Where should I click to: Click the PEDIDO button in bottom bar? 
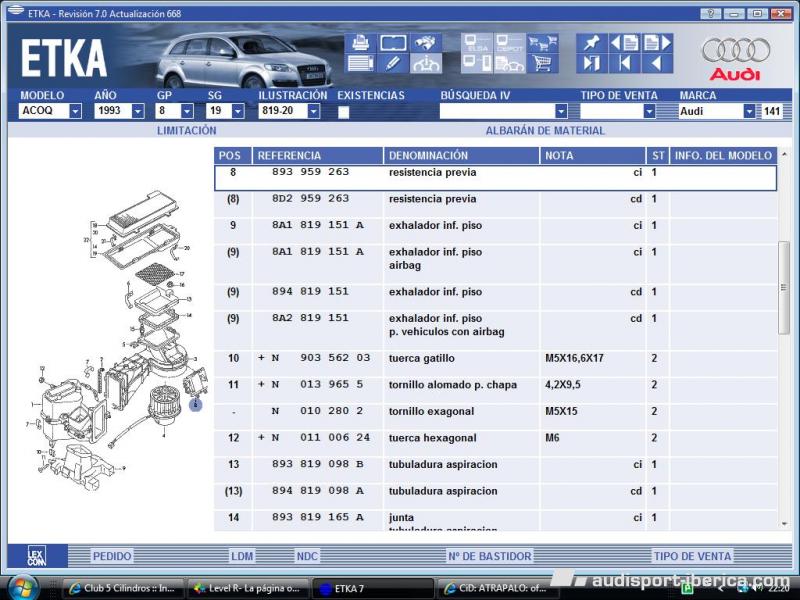click(112, 556)
